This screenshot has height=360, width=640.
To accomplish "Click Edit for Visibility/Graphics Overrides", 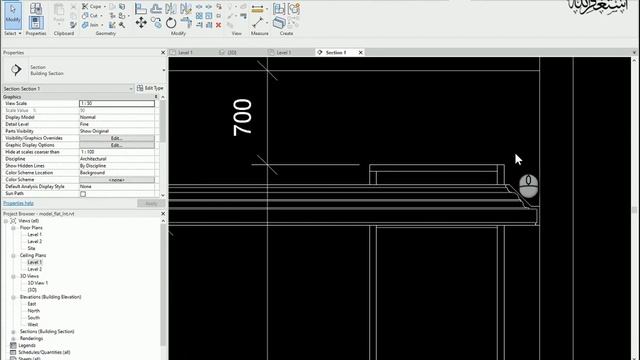I will click(x=117, y=138).
